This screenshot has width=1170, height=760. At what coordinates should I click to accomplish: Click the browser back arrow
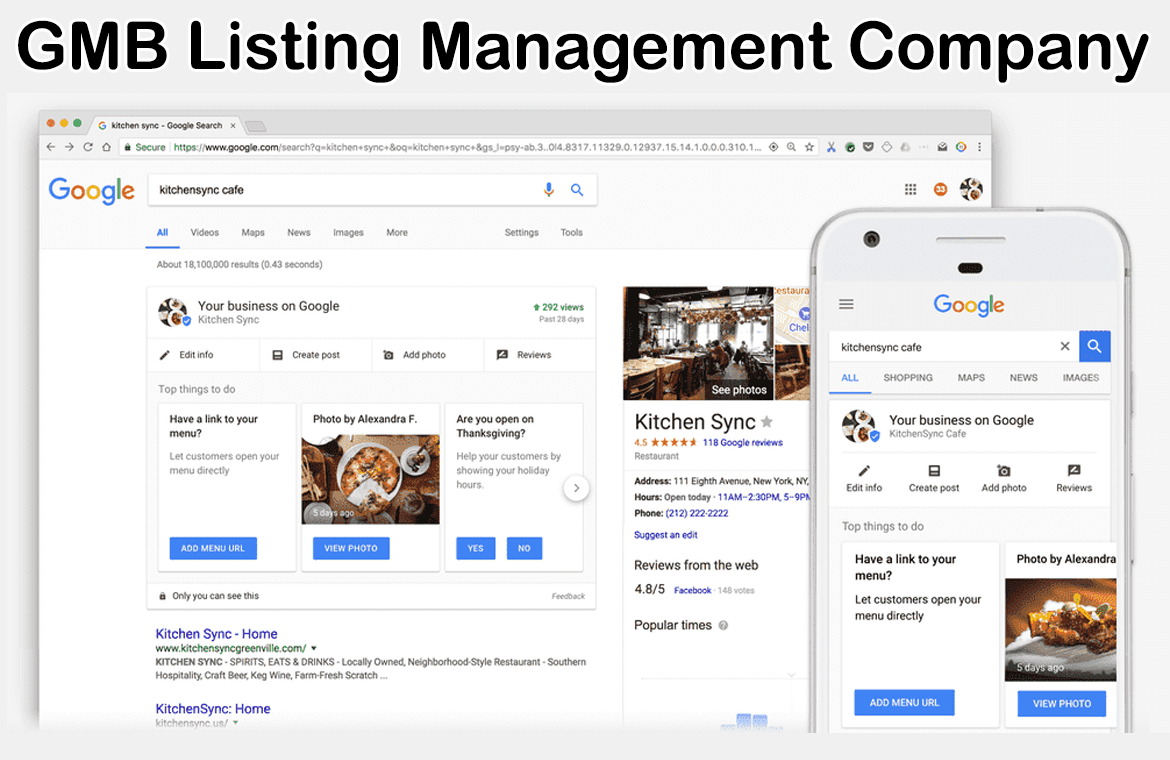[51, 147]
